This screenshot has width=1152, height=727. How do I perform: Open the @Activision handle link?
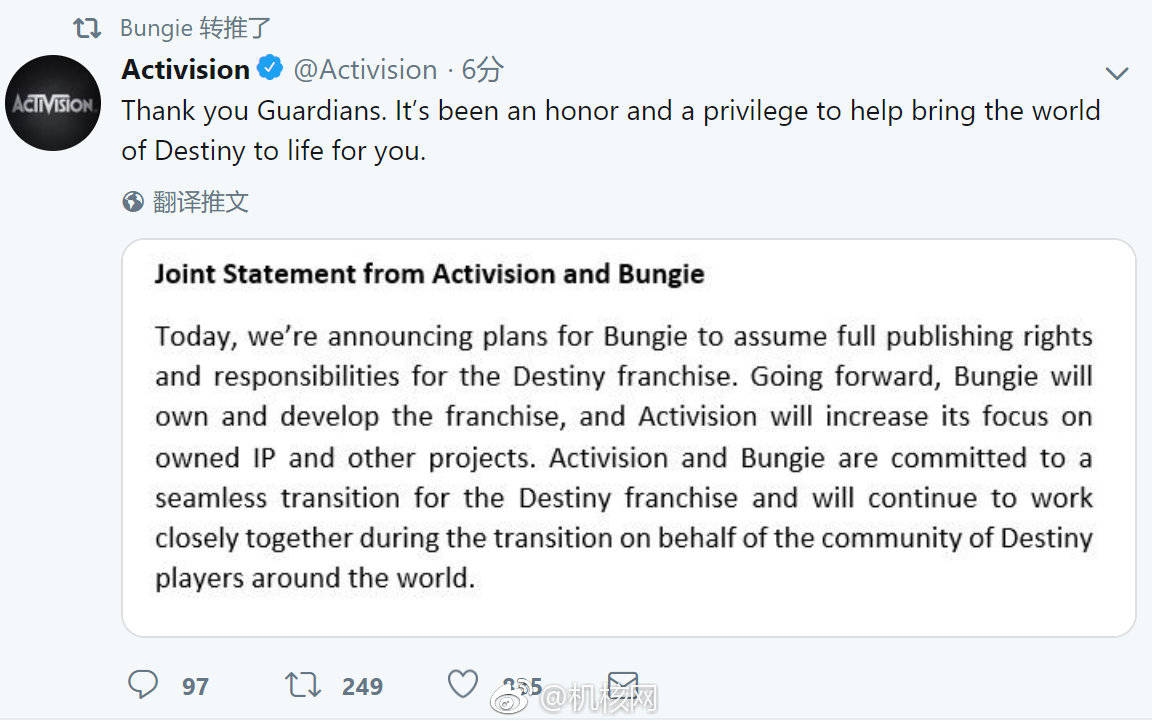coord(365,70)
